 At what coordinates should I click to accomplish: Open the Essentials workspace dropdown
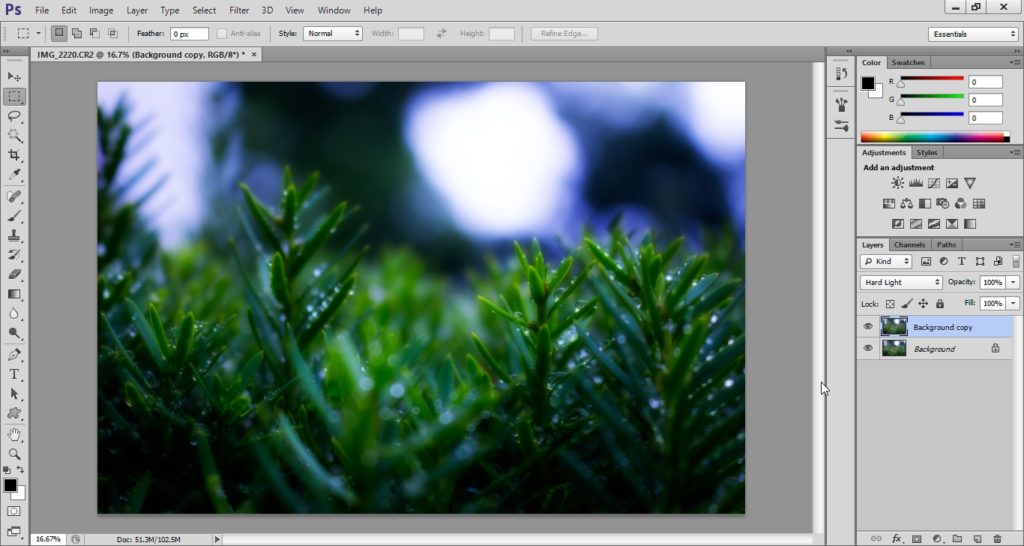pos(973,34)
